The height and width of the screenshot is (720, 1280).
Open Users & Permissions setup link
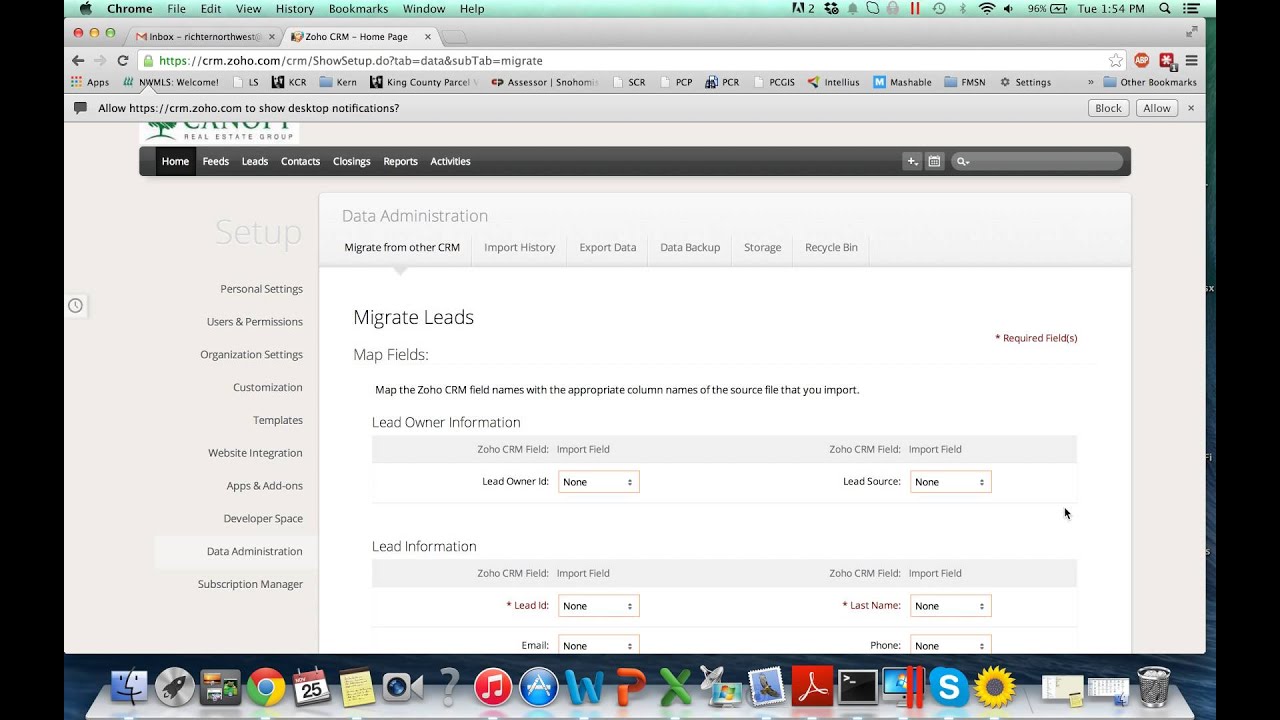click(255, 322)
